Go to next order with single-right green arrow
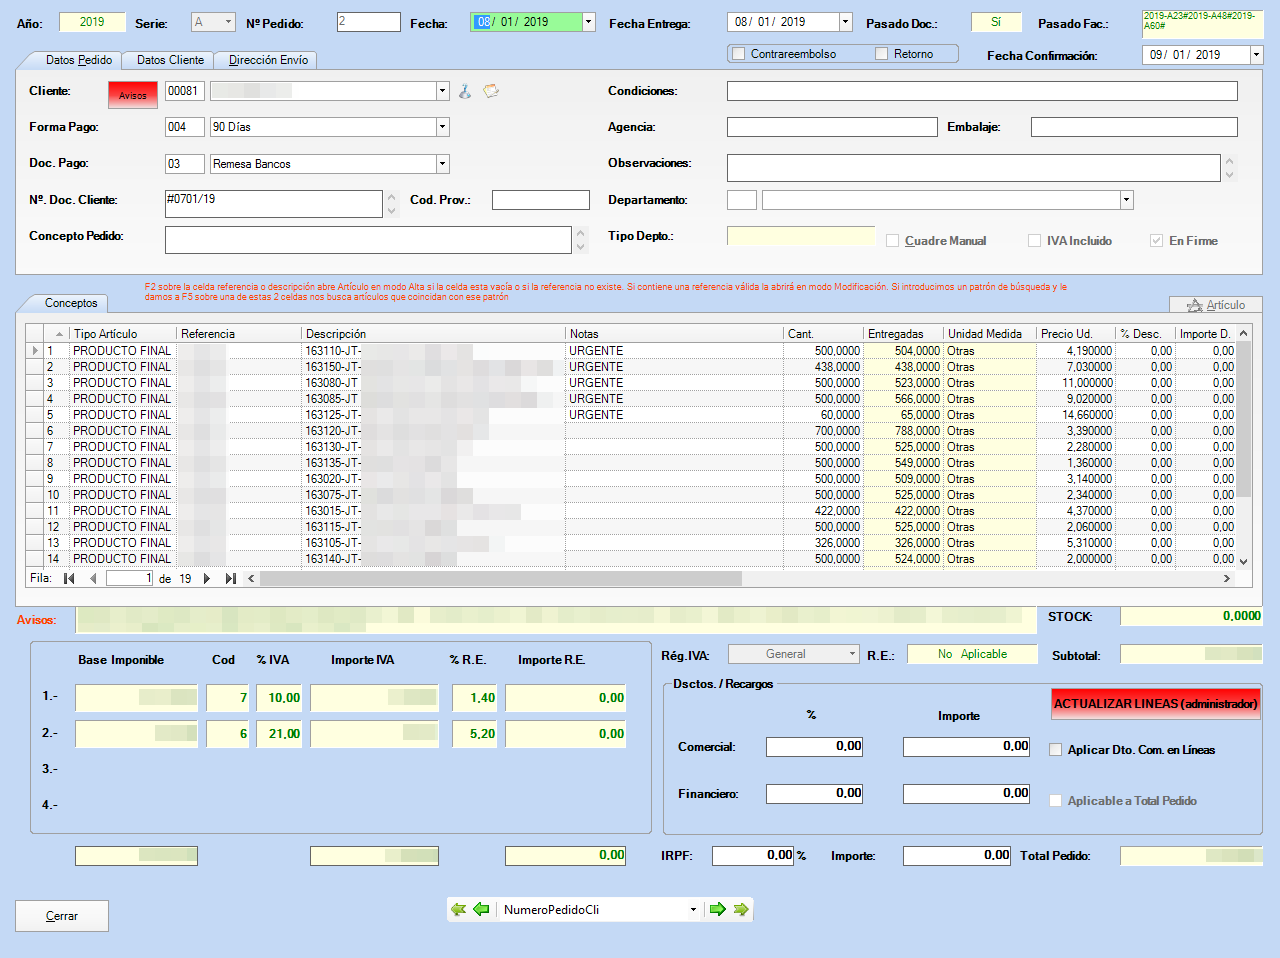 point(717,909)
